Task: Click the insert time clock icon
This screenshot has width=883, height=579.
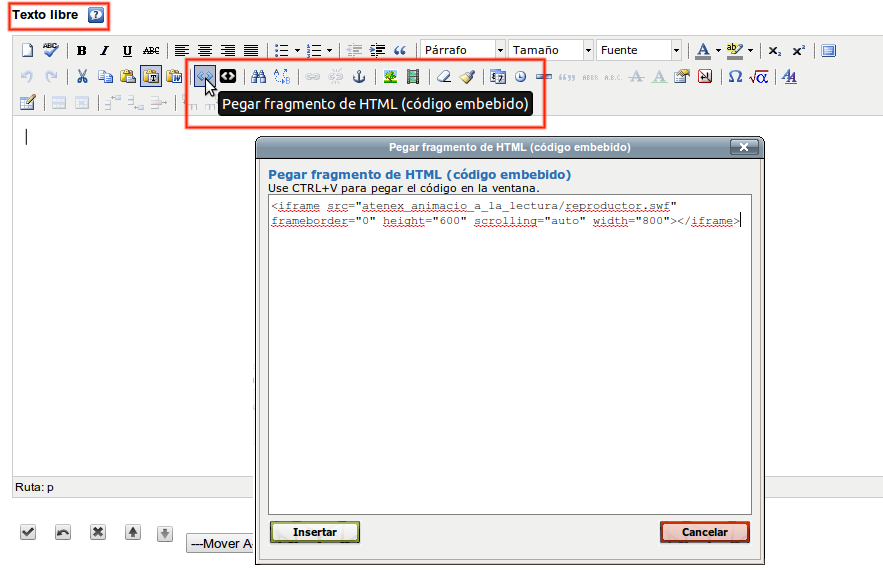Action: click(518, 76)
